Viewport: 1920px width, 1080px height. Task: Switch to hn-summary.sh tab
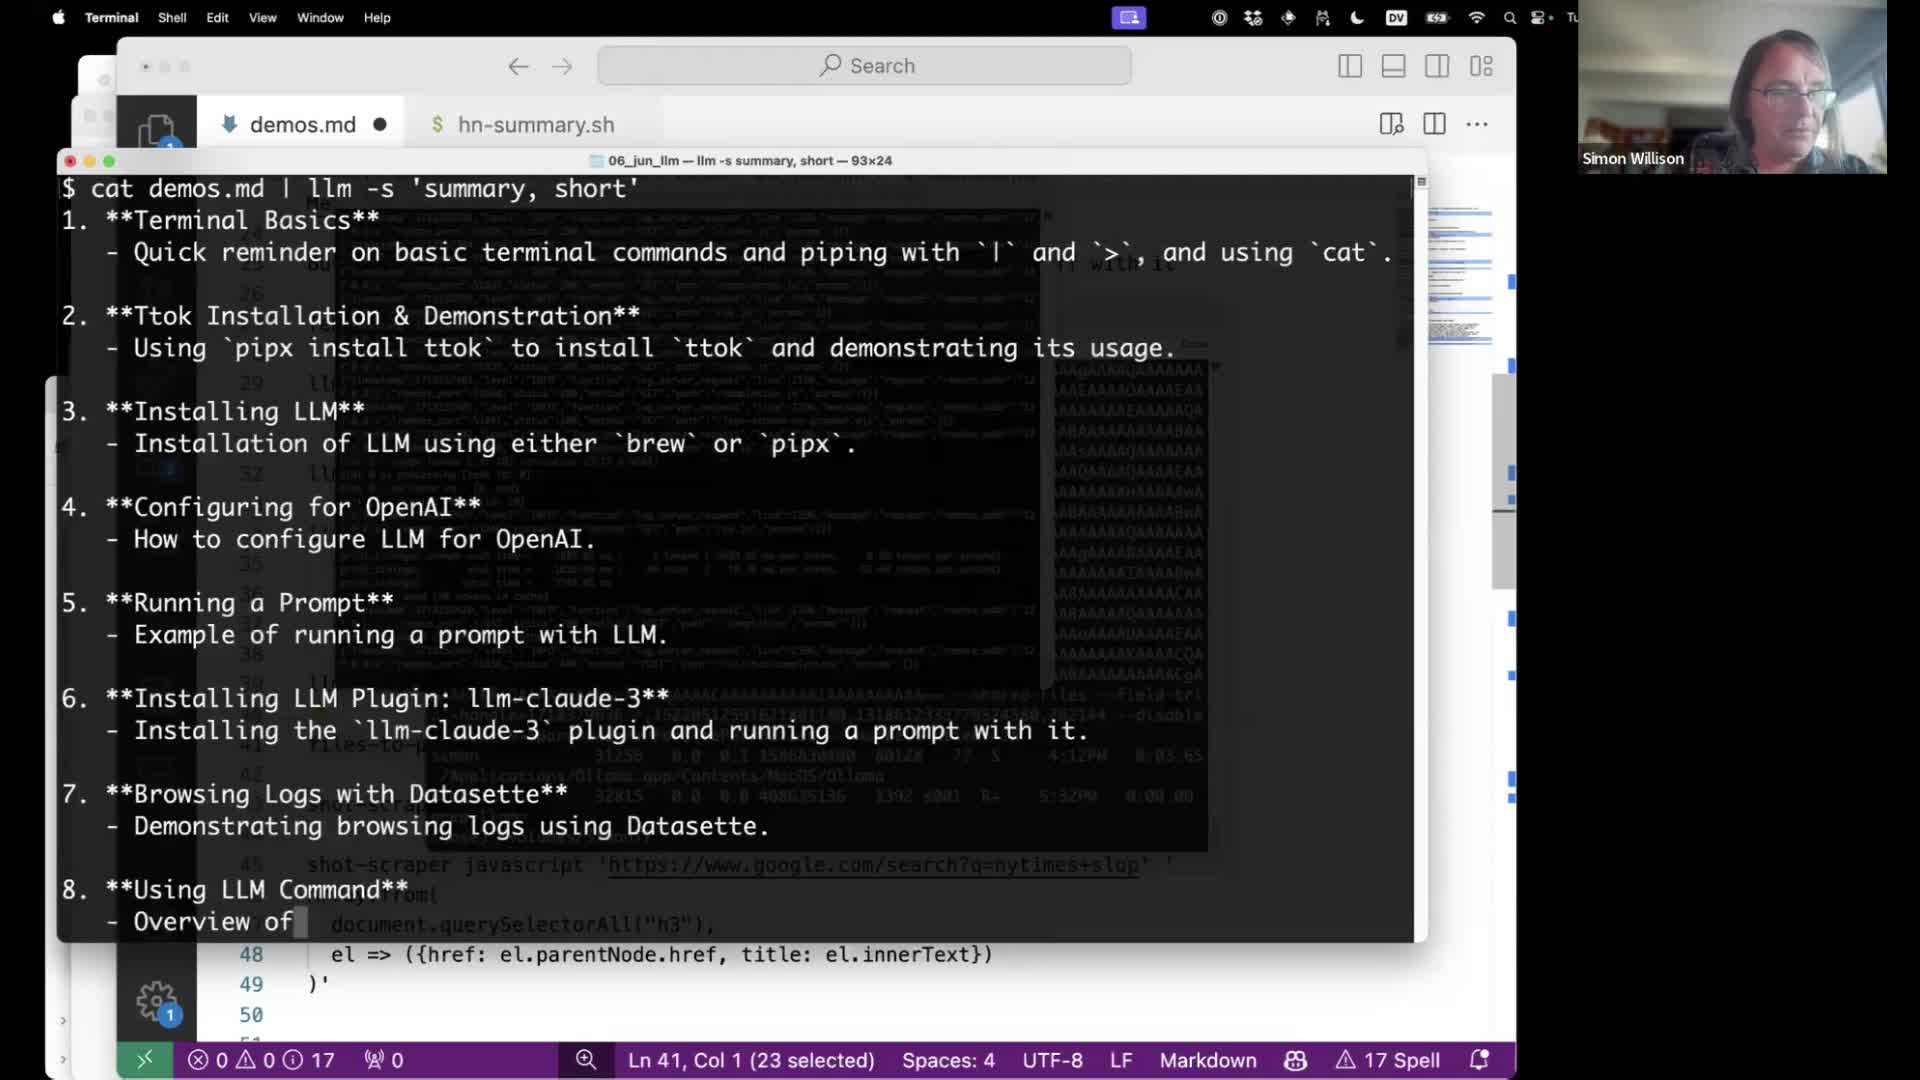click(536, 124)
